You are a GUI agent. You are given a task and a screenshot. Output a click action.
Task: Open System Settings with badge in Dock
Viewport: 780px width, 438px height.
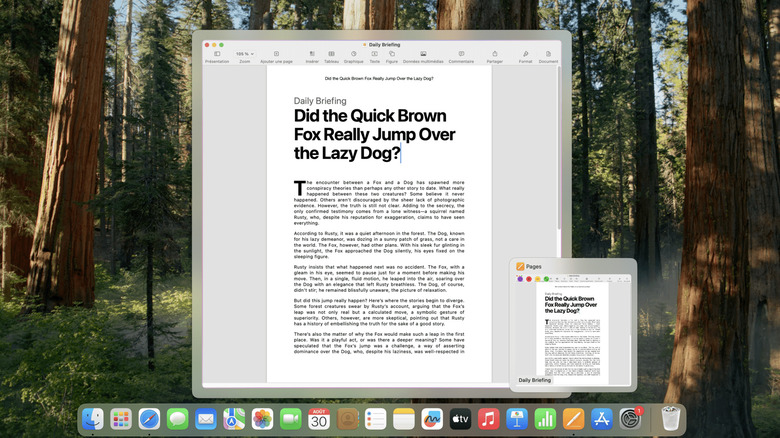630,419
